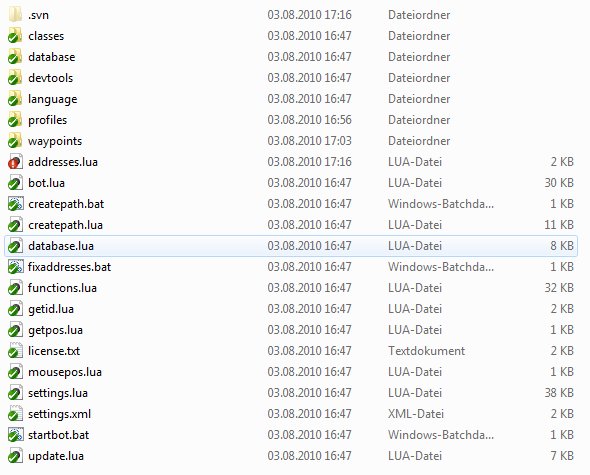This screenshot has height=475, width=590.
Task: Click the functions.lua file icon
Action: click(x=15, y=288)
